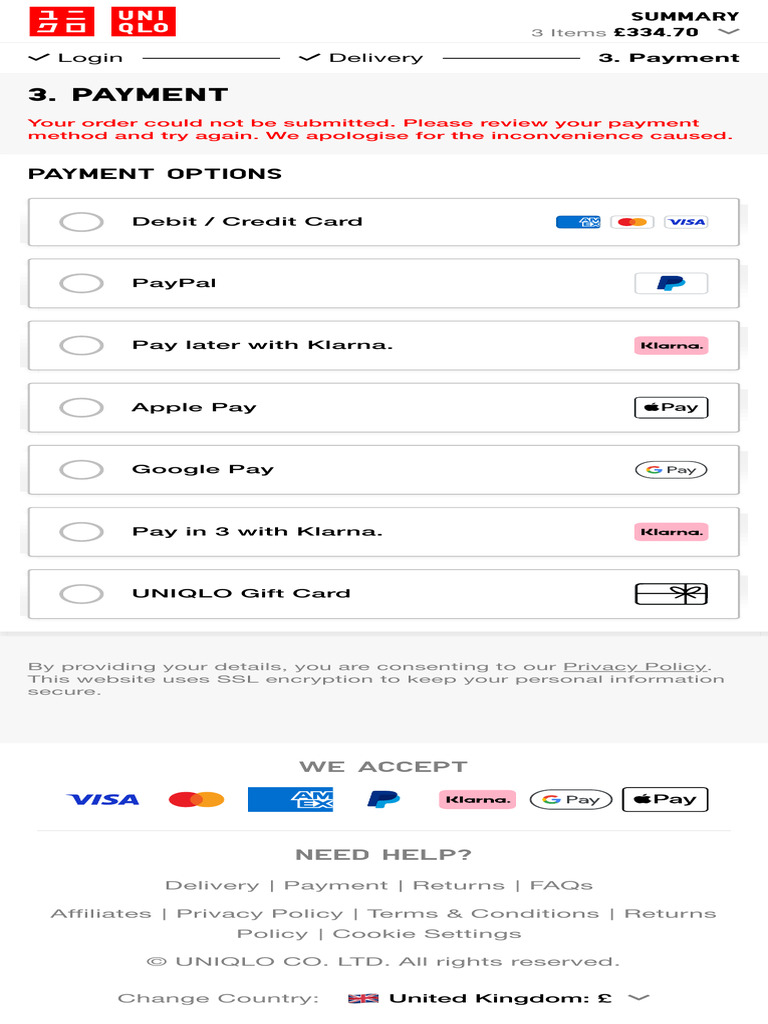Click the gift card icon
The image size is (768, 1024).
[x=671, y=594]
